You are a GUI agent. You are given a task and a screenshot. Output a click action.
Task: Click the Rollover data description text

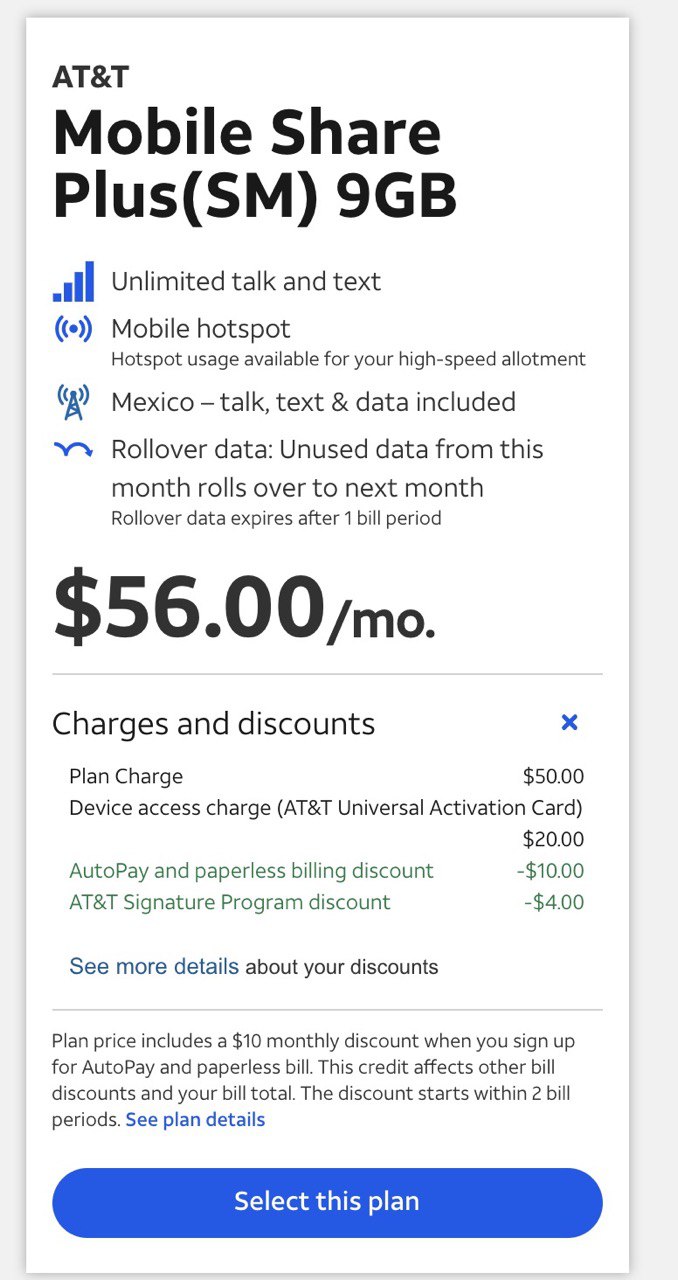(x=327, y=468)
